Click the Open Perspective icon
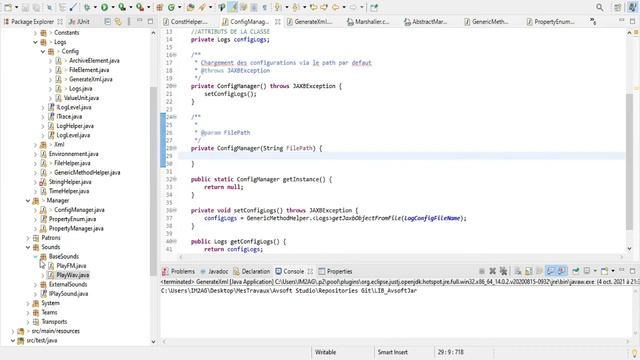Image resolution: width=640 pixels, height=360 pixels. pos(618,7)
